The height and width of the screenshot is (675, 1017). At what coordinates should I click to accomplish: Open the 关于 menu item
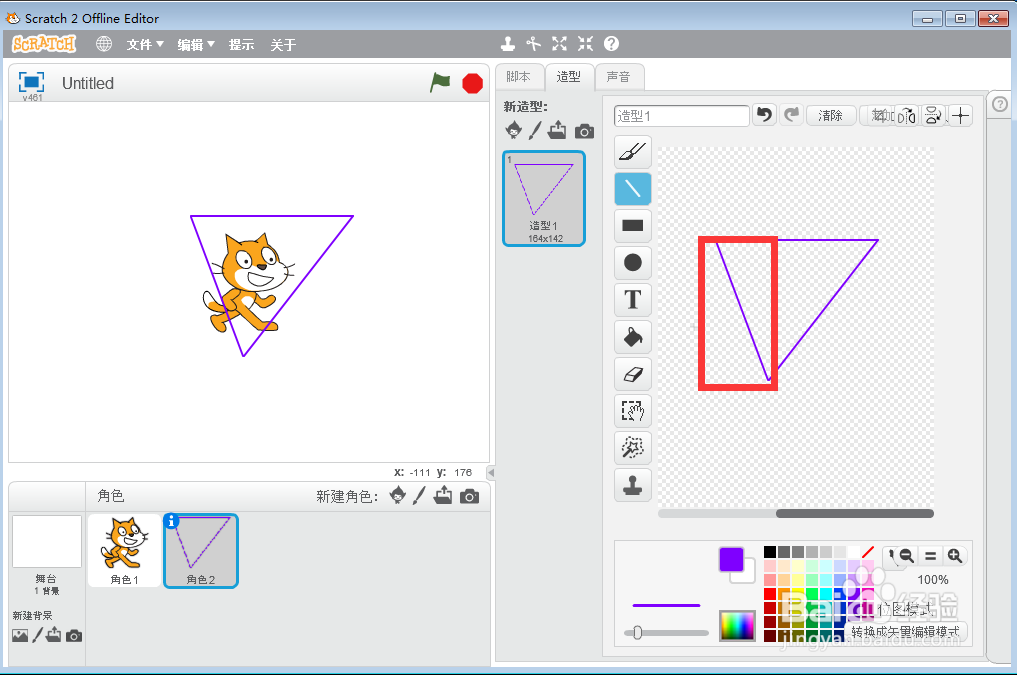point(283,45)
